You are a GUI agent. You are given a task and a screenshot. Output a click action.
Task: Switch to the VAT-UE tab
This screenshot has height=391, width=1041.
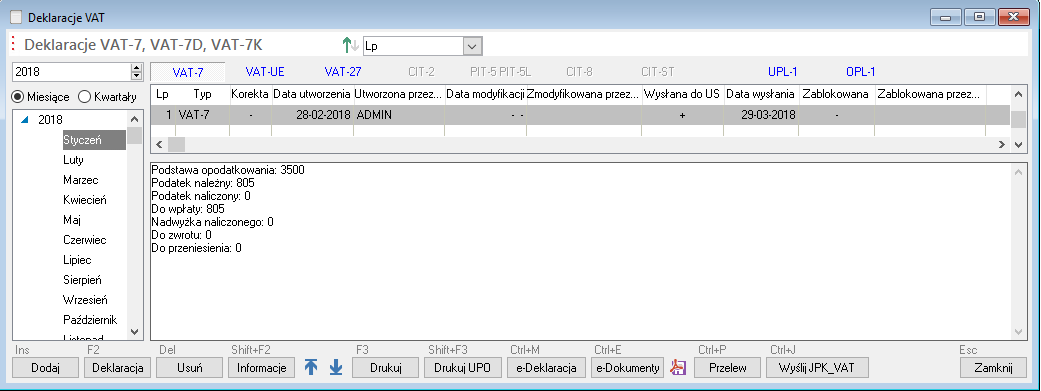pyautogui.click(x=265, y=71)
